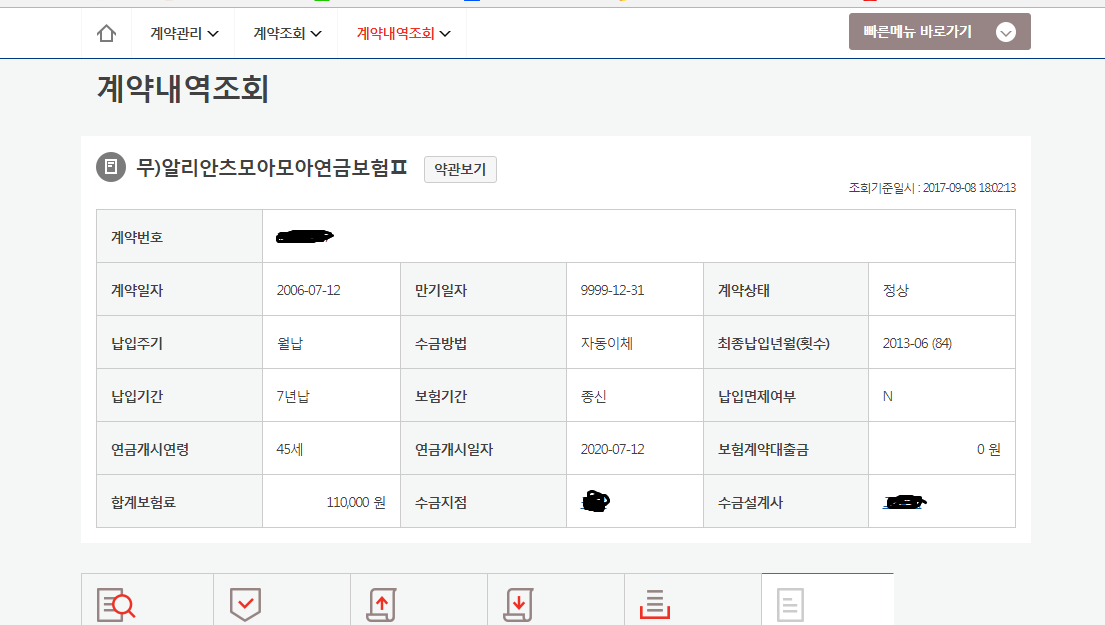Select the 합계보험료 value 110,000 원
Image resolution: width=1105 pixels, height=625 pixels.
356,502
